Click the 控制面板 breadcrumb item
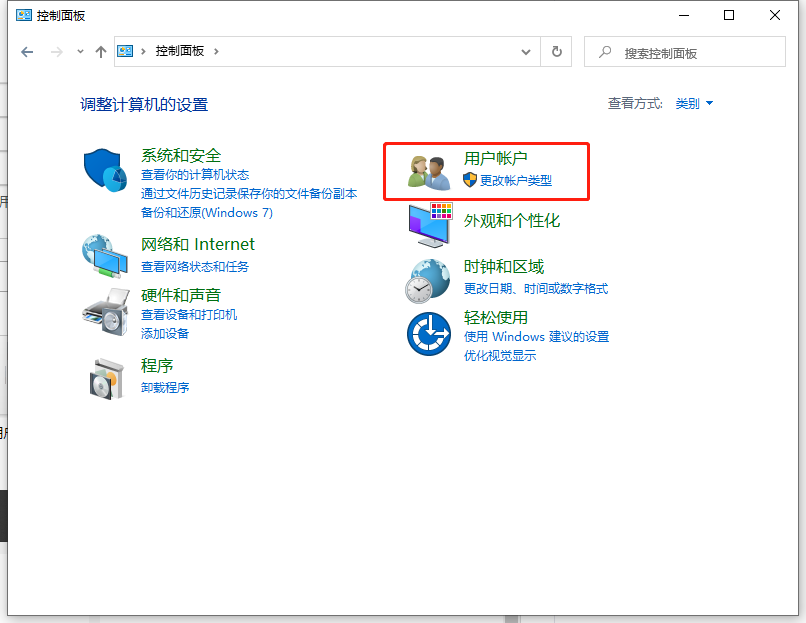The height and width of the screenshot is (623, 806). point(181,51)
